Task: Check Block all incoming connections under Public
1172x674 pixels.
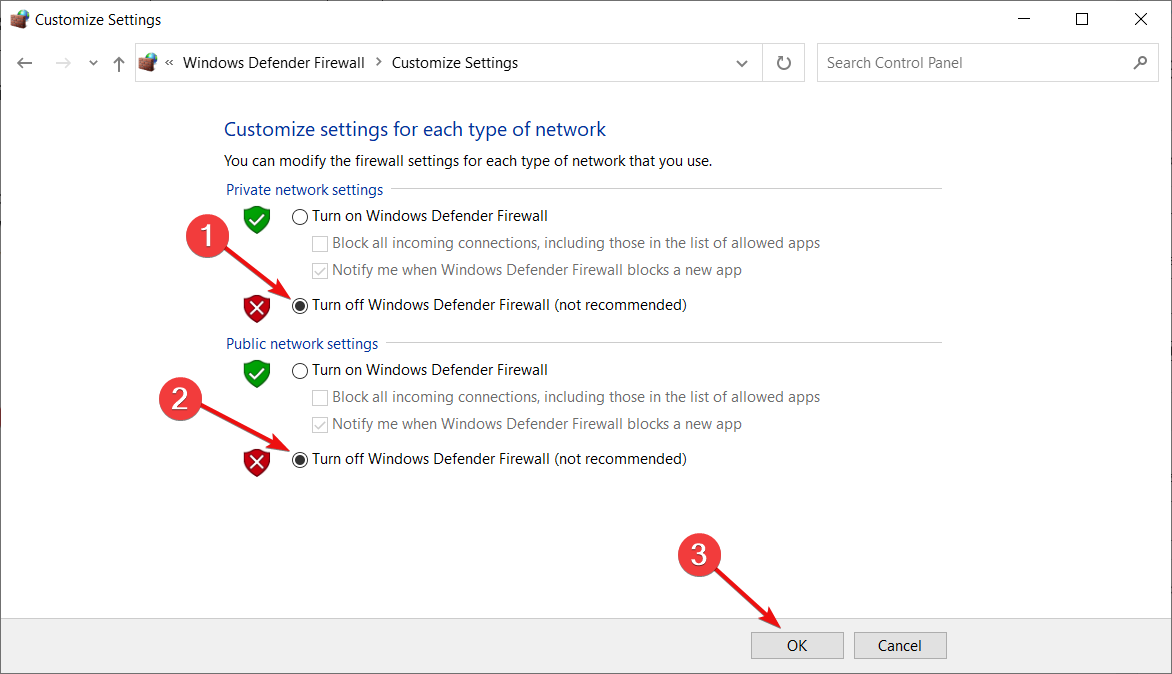Action: [320, 398]
